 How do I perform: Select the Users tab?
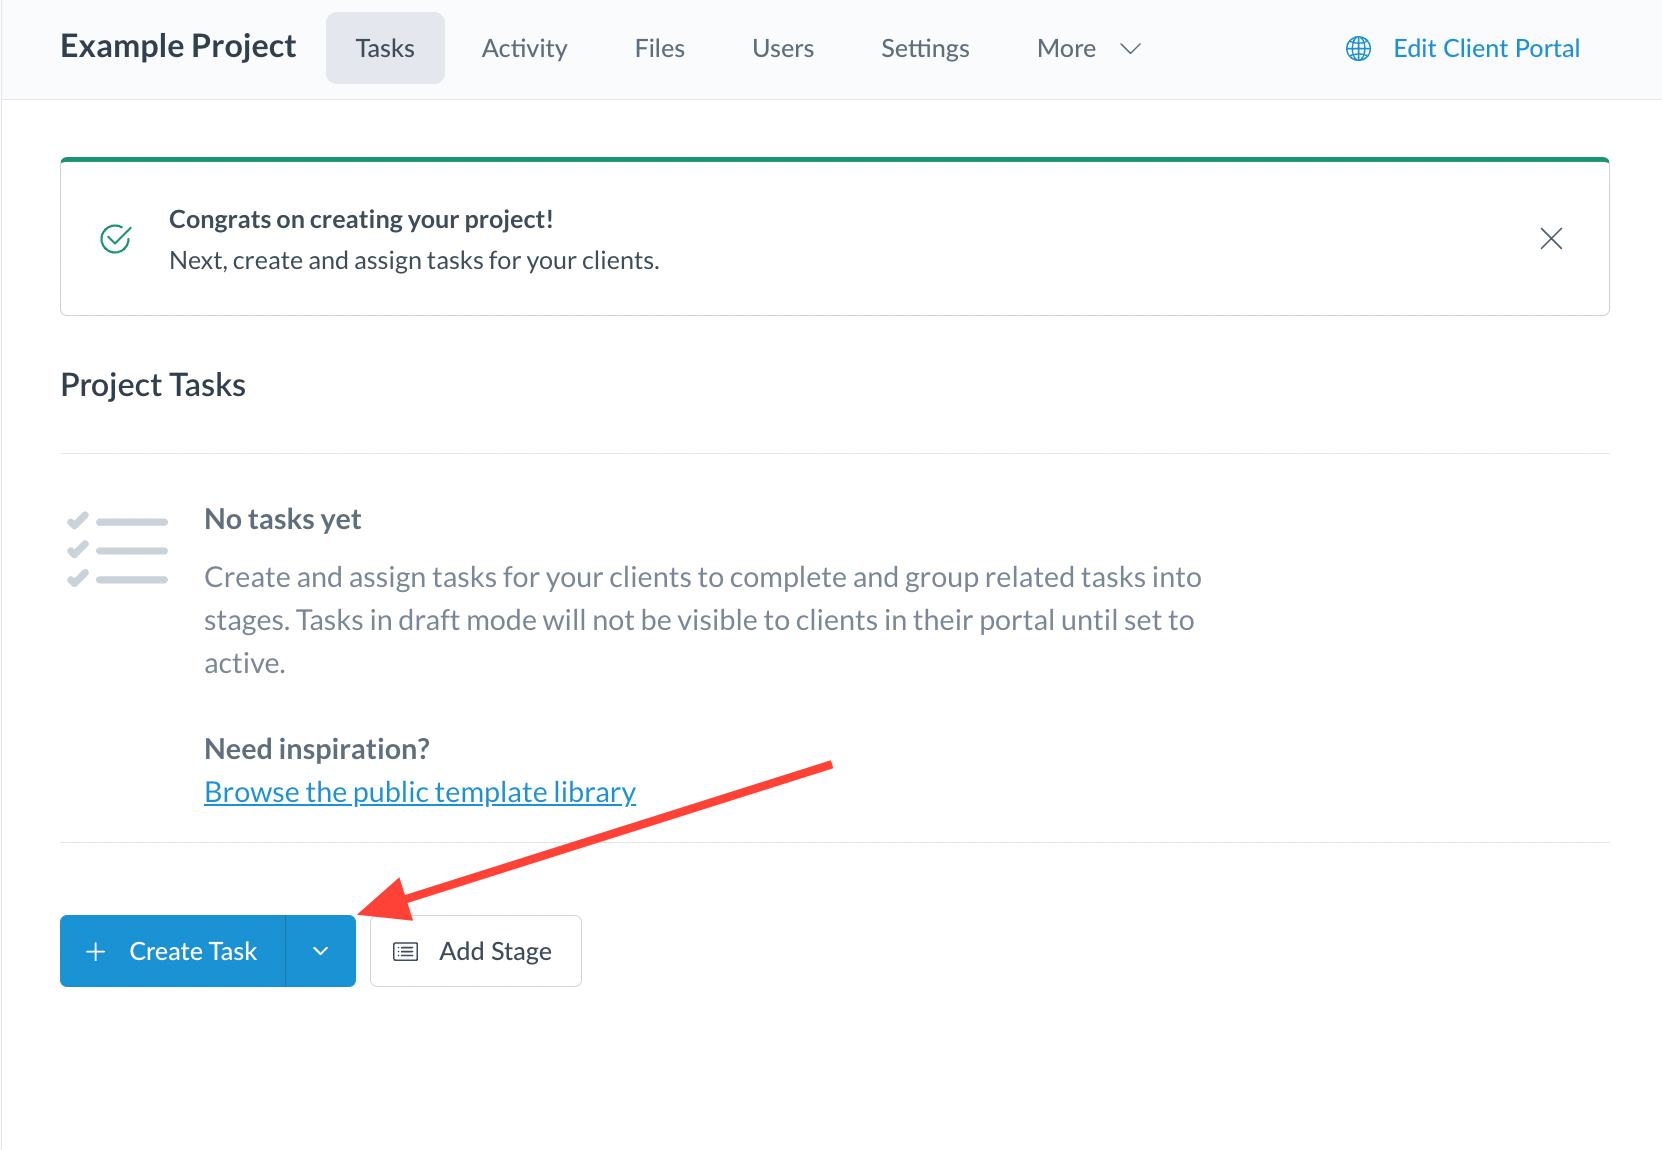[x=782, y=48]
